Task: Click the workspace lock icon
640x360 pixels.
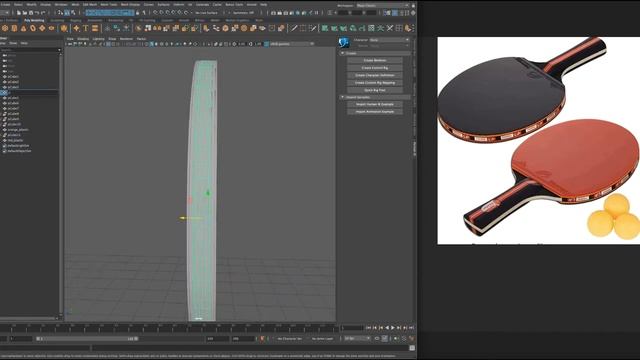Action: (x=413, y=5)
